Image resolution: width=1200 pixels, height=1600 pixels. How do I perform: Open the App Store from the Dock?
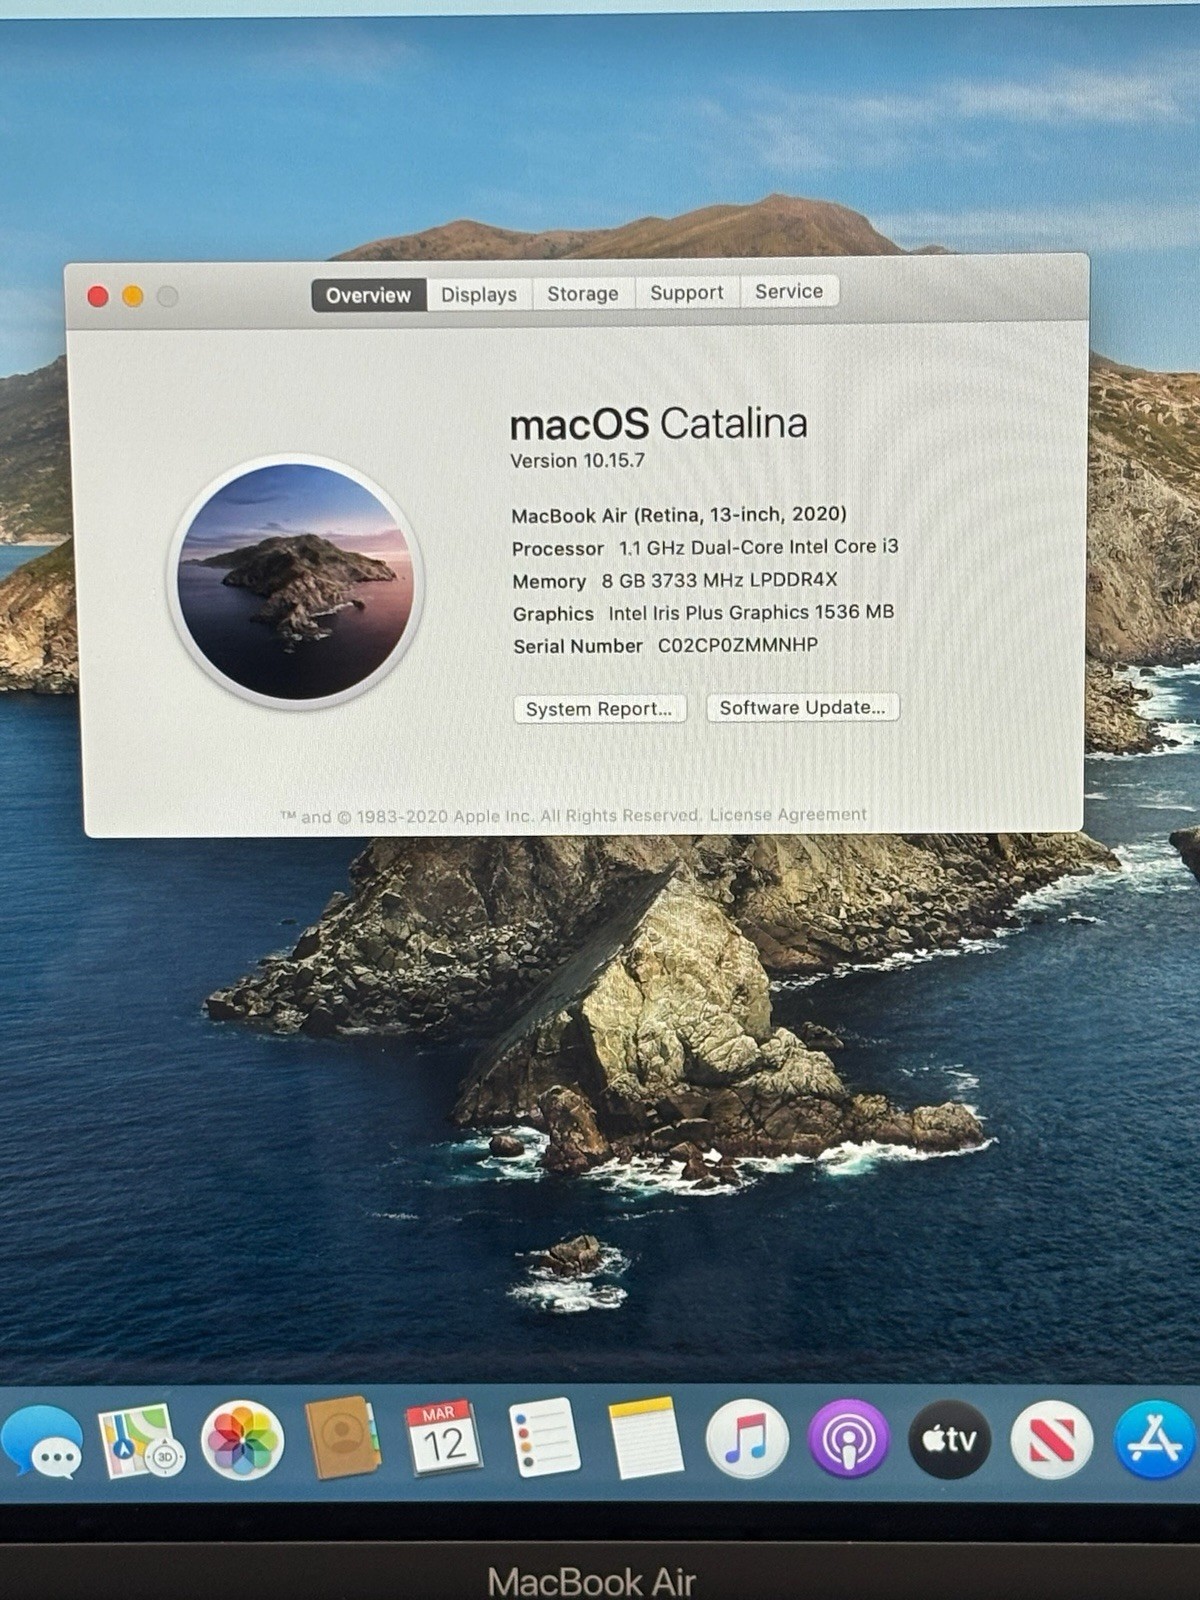coord(1156,1440)
